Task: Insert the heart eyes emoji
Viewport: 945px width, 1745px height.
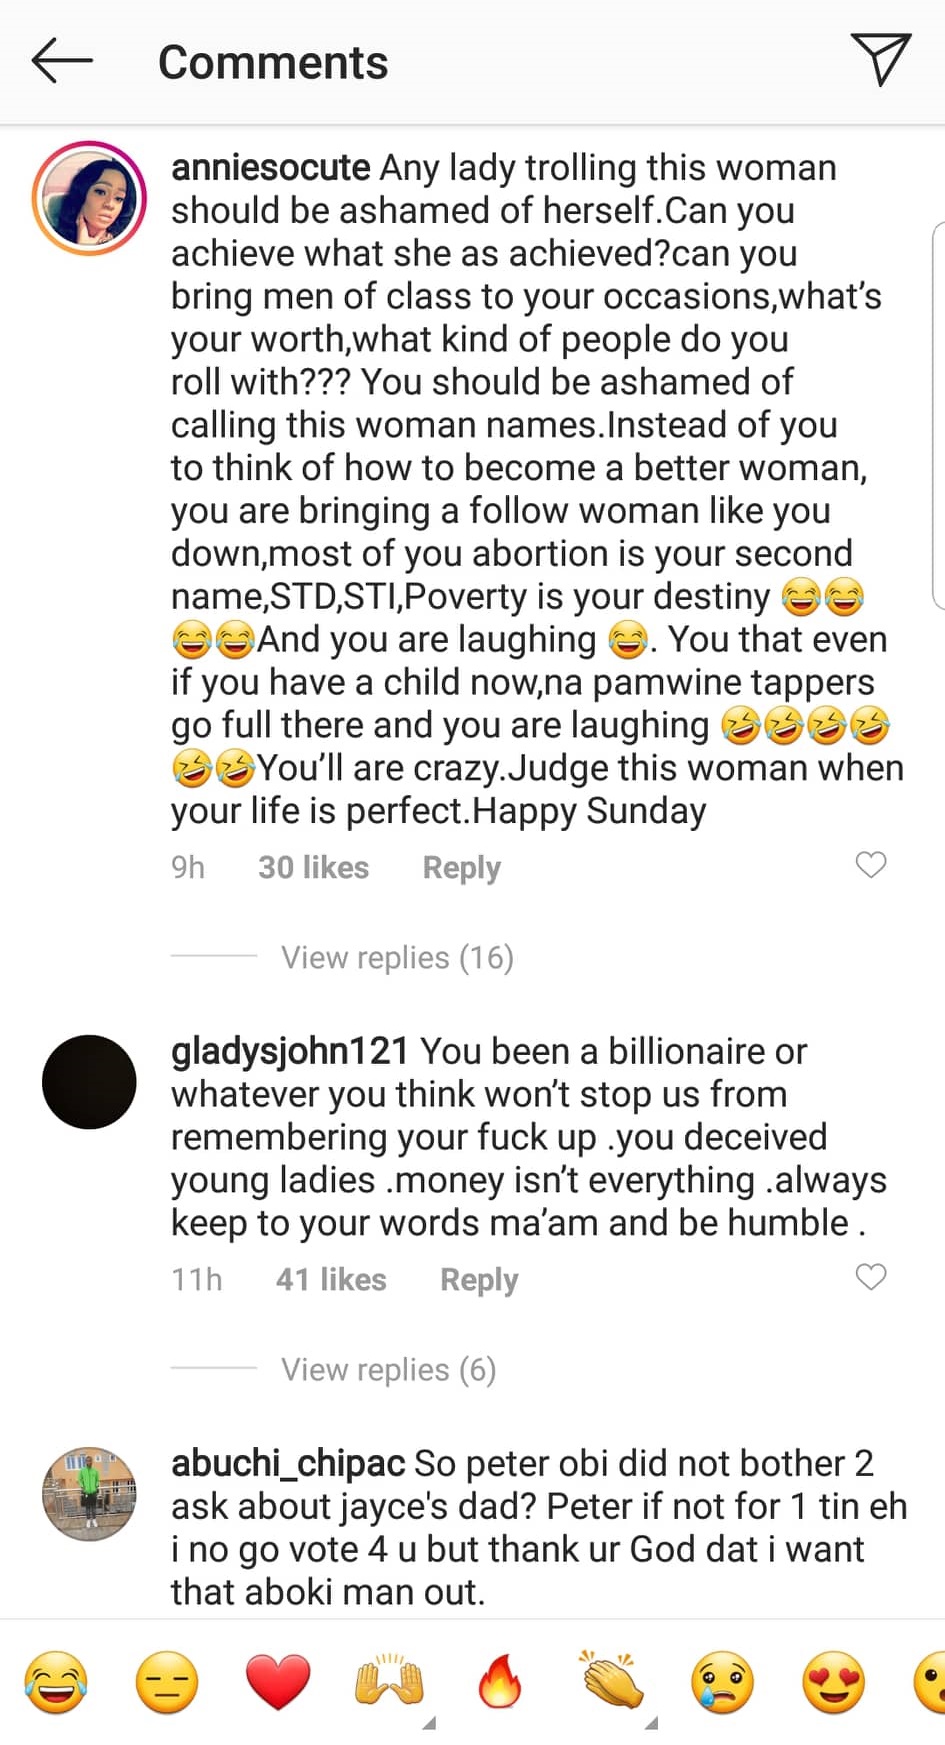Action: [x=833, y=1682]
